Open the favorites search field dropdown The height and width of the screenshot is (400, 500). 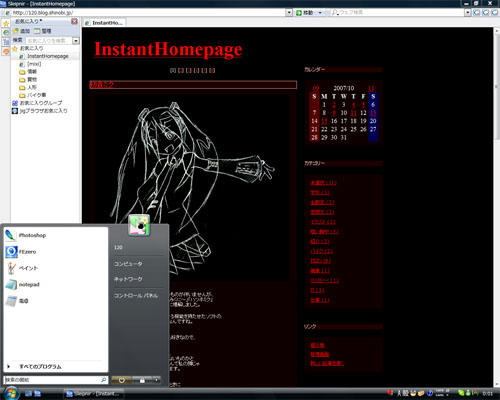tap(76, 41)
